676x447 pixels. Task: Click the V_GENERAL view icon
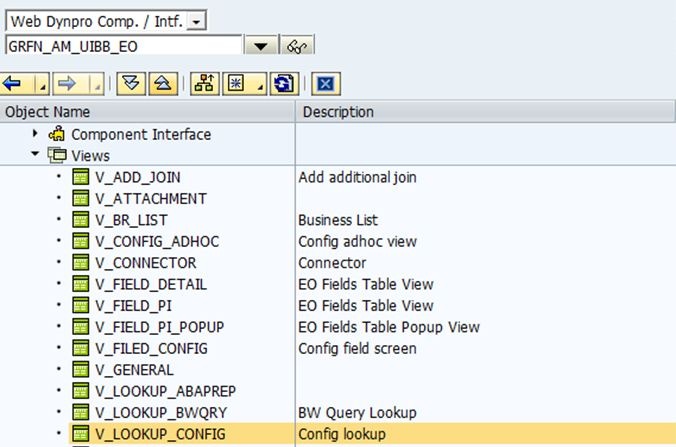tap(81, 369)
